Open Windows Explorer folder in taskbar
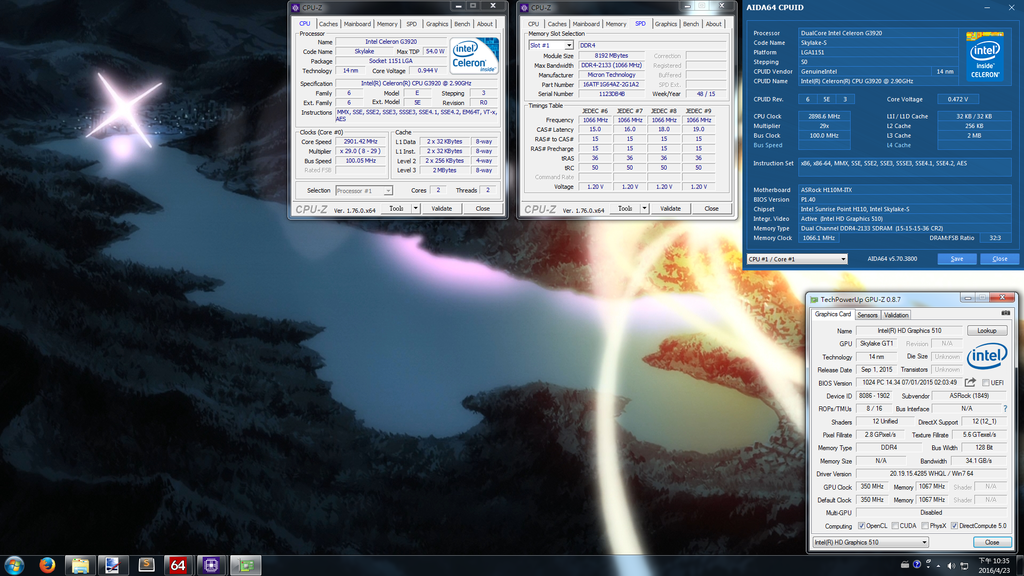This screenshot has width=1024, height=576. point(80,565)
